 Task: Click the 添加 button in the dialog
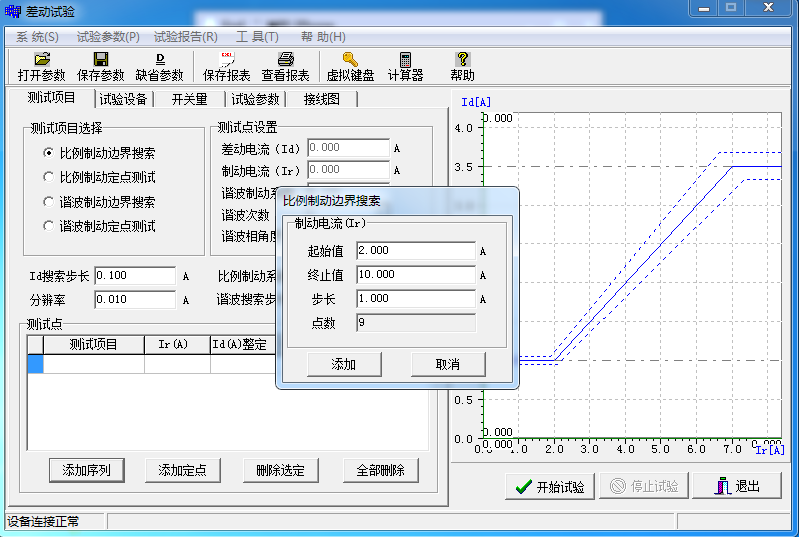343,364
